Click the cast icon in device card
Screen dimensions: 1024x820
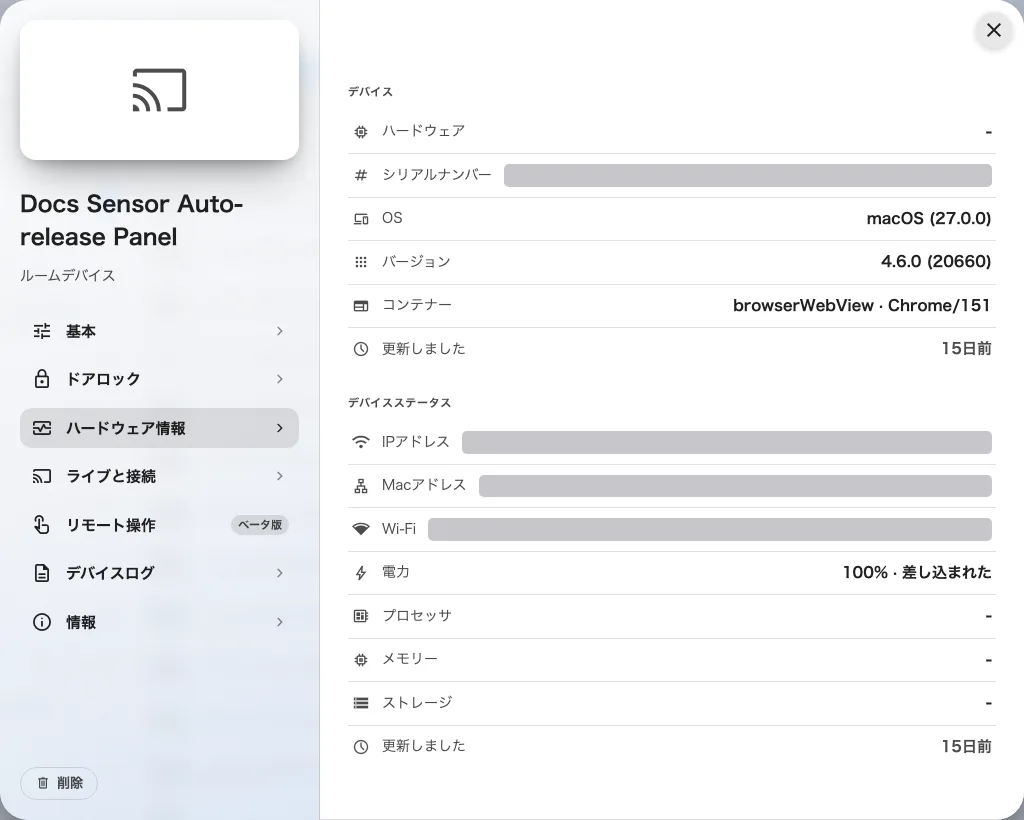click(159, 90)
